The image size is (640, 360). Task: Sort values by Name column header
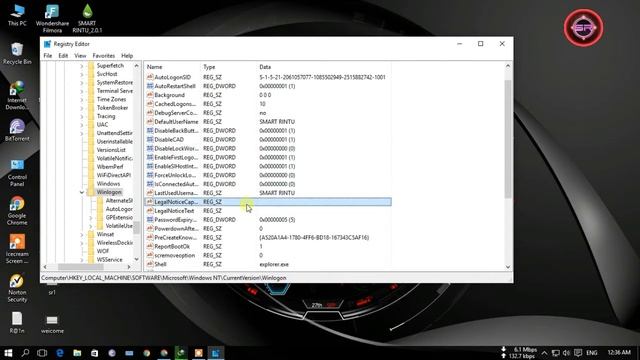click(x=172, y=67)
